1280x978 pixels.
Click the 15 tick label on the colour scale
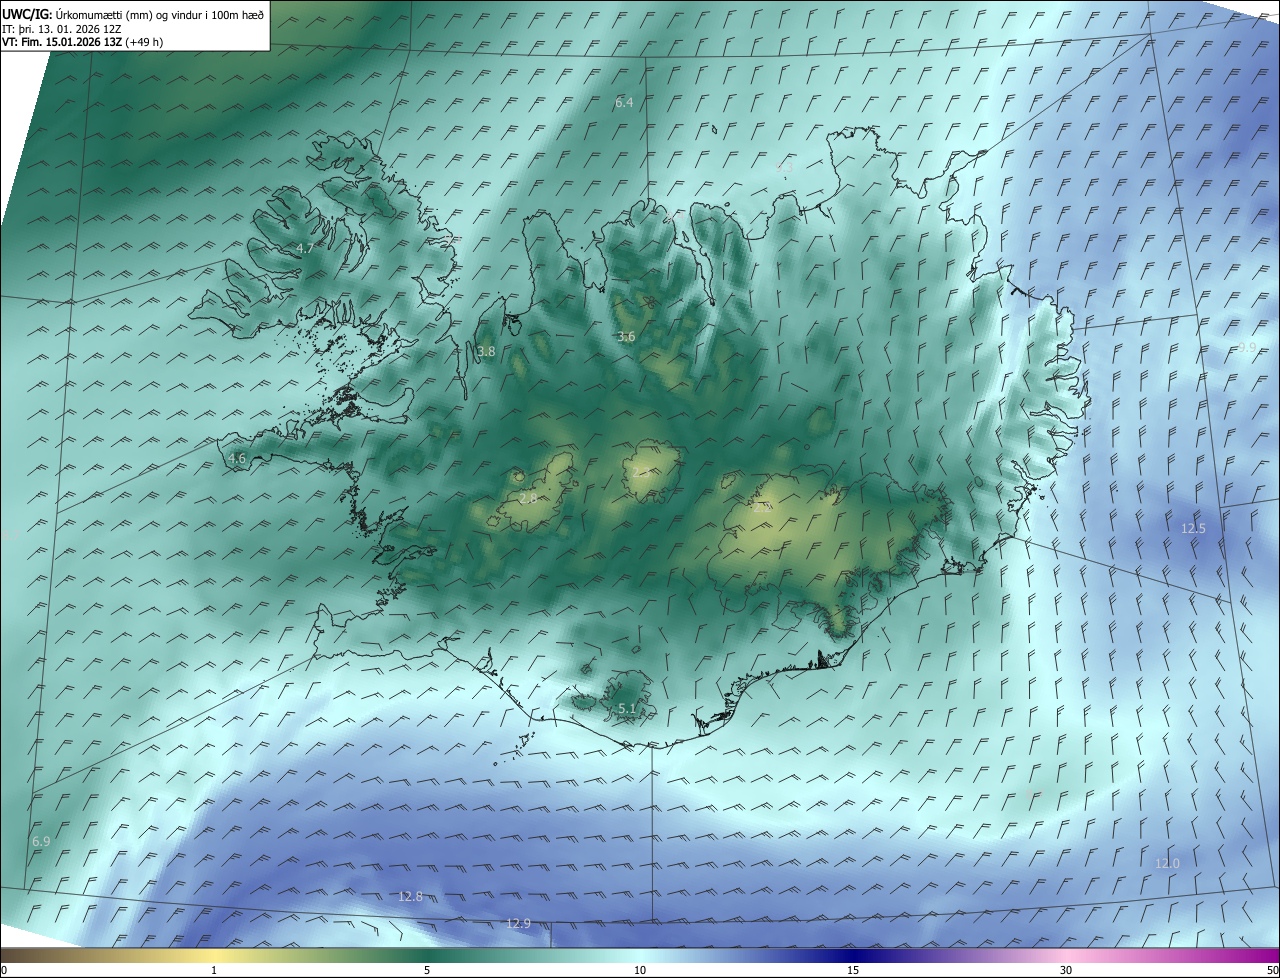pyautogui.click(x=853, y=970)
